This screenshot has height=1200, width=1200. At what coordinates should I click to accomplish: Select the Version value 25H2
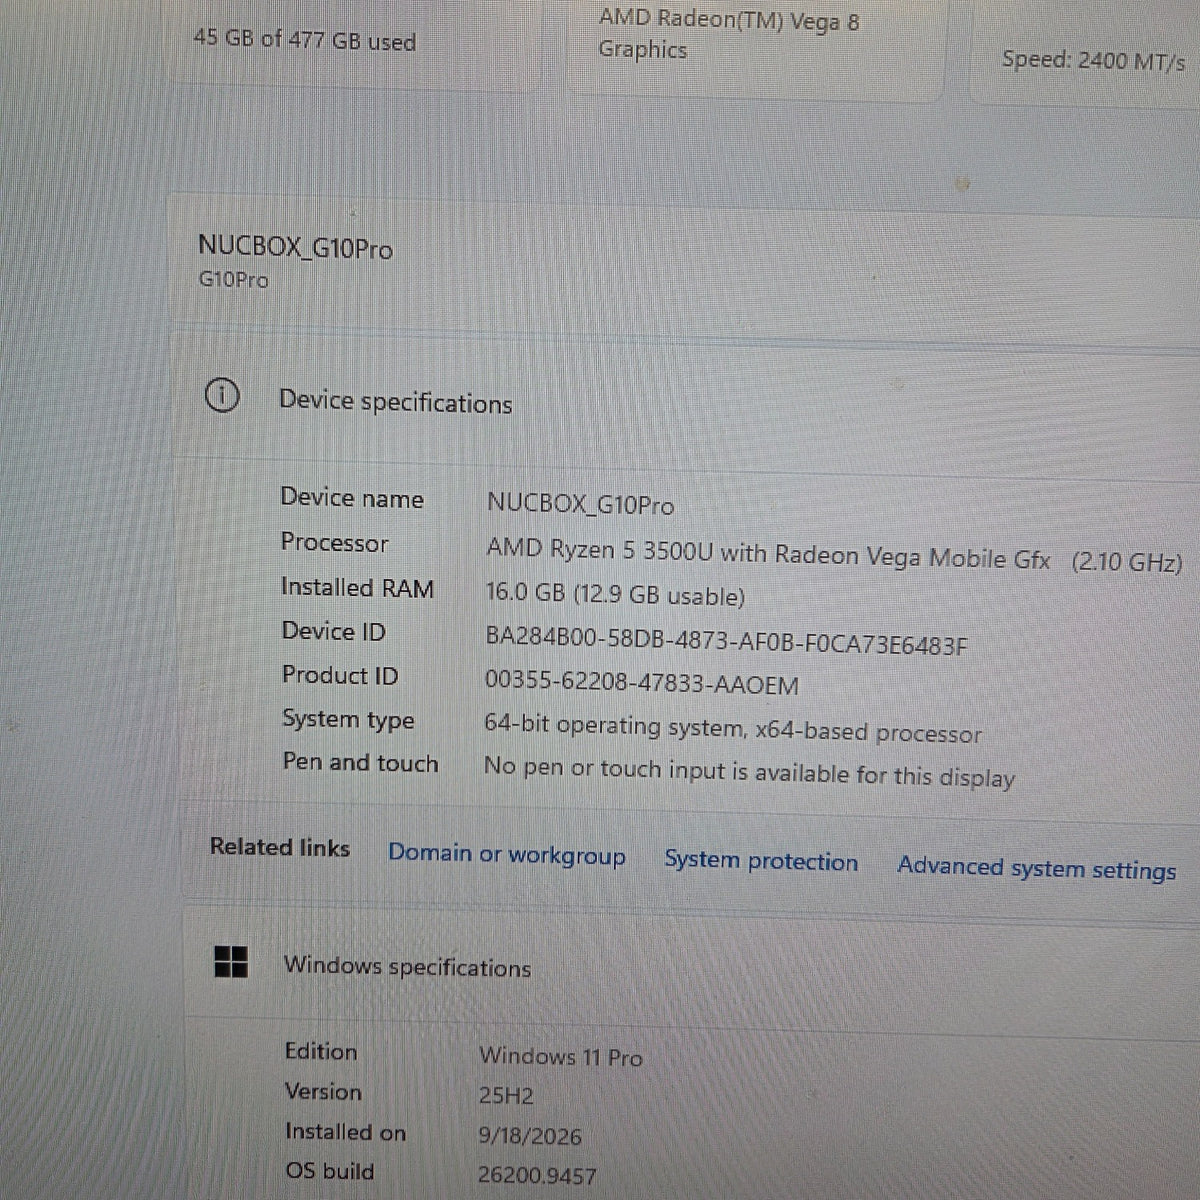[x=506, y=1095]
